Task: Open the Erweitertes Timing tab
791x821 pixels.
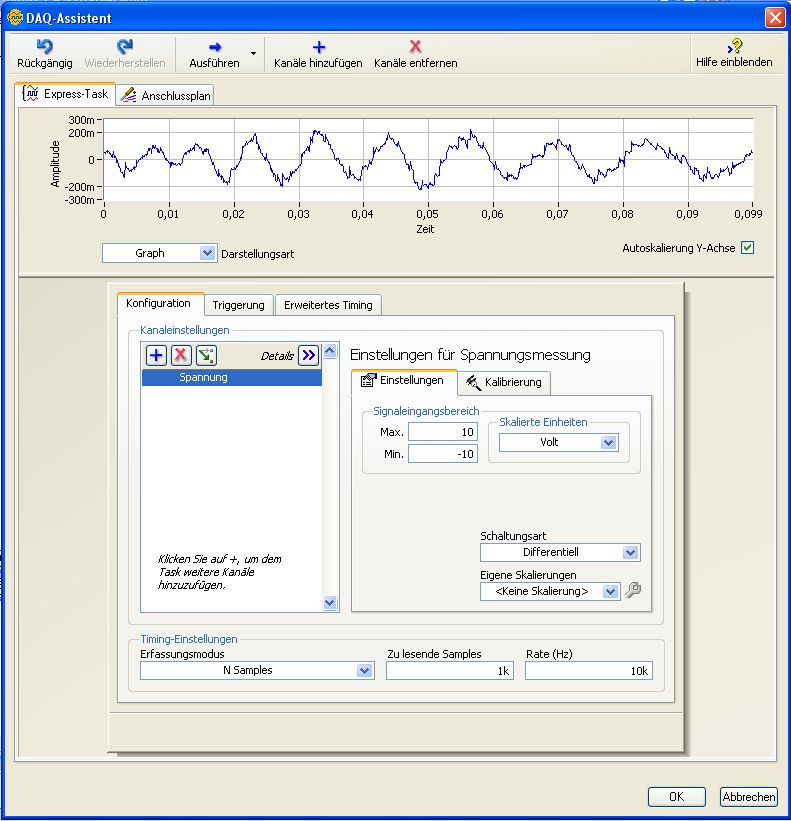Action: click(x=328, y=305)
